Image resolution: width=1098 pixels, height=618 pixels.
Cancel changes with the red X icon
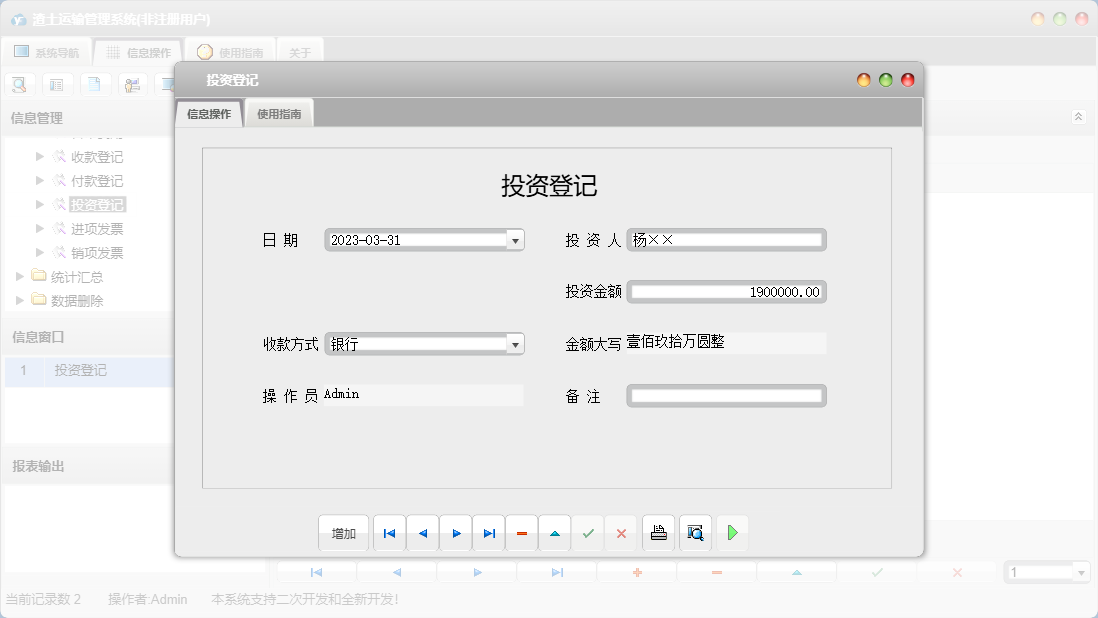[x=620, y=532]
